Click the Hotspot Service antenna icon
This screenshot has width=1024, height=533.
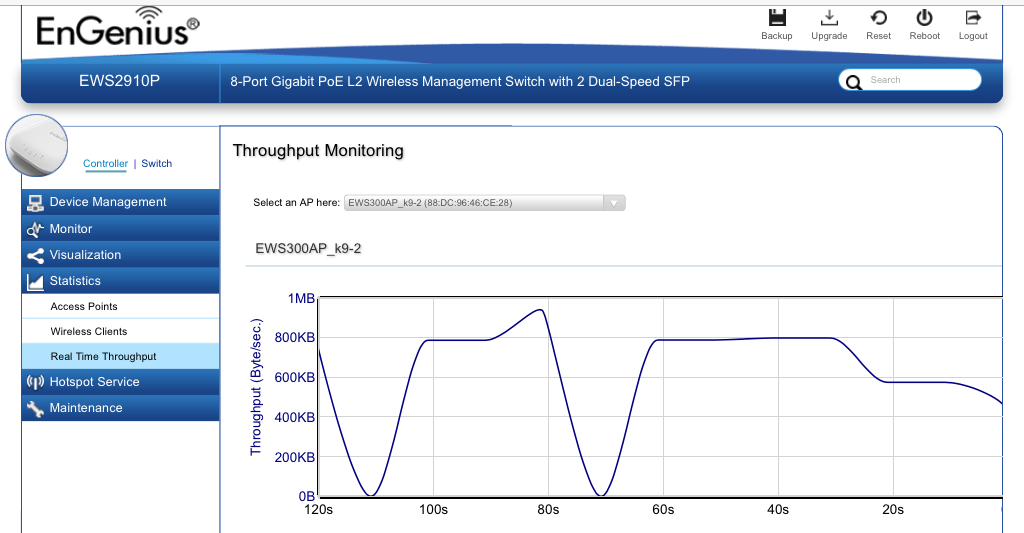click(35, 382)
